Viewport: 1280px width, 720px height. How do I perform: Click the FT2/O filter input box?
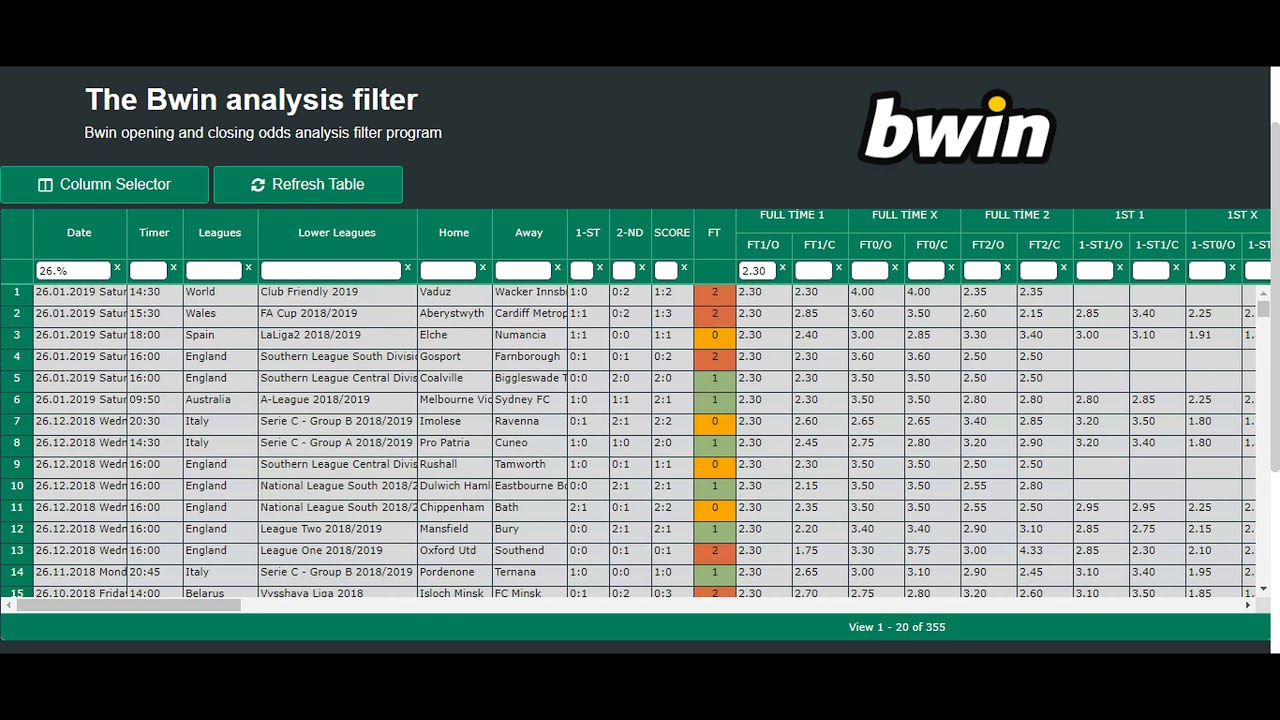(x=981, y=271)
